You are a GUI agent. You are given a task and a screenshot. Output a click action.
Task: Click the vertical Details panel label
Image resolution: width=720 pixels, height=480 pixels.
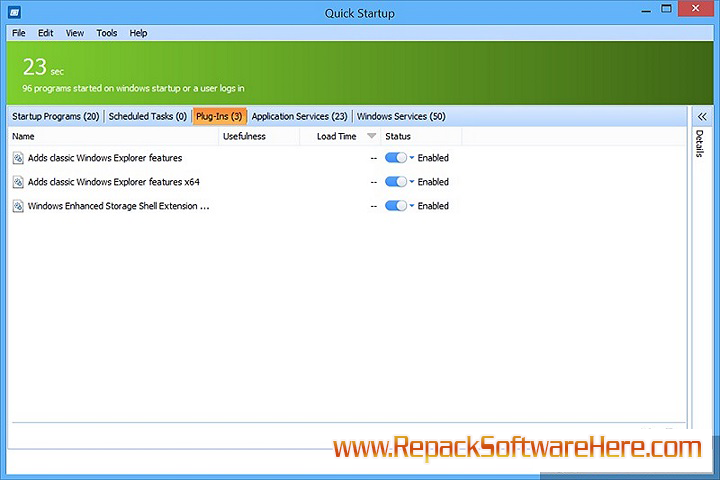[x=699, y=143]
